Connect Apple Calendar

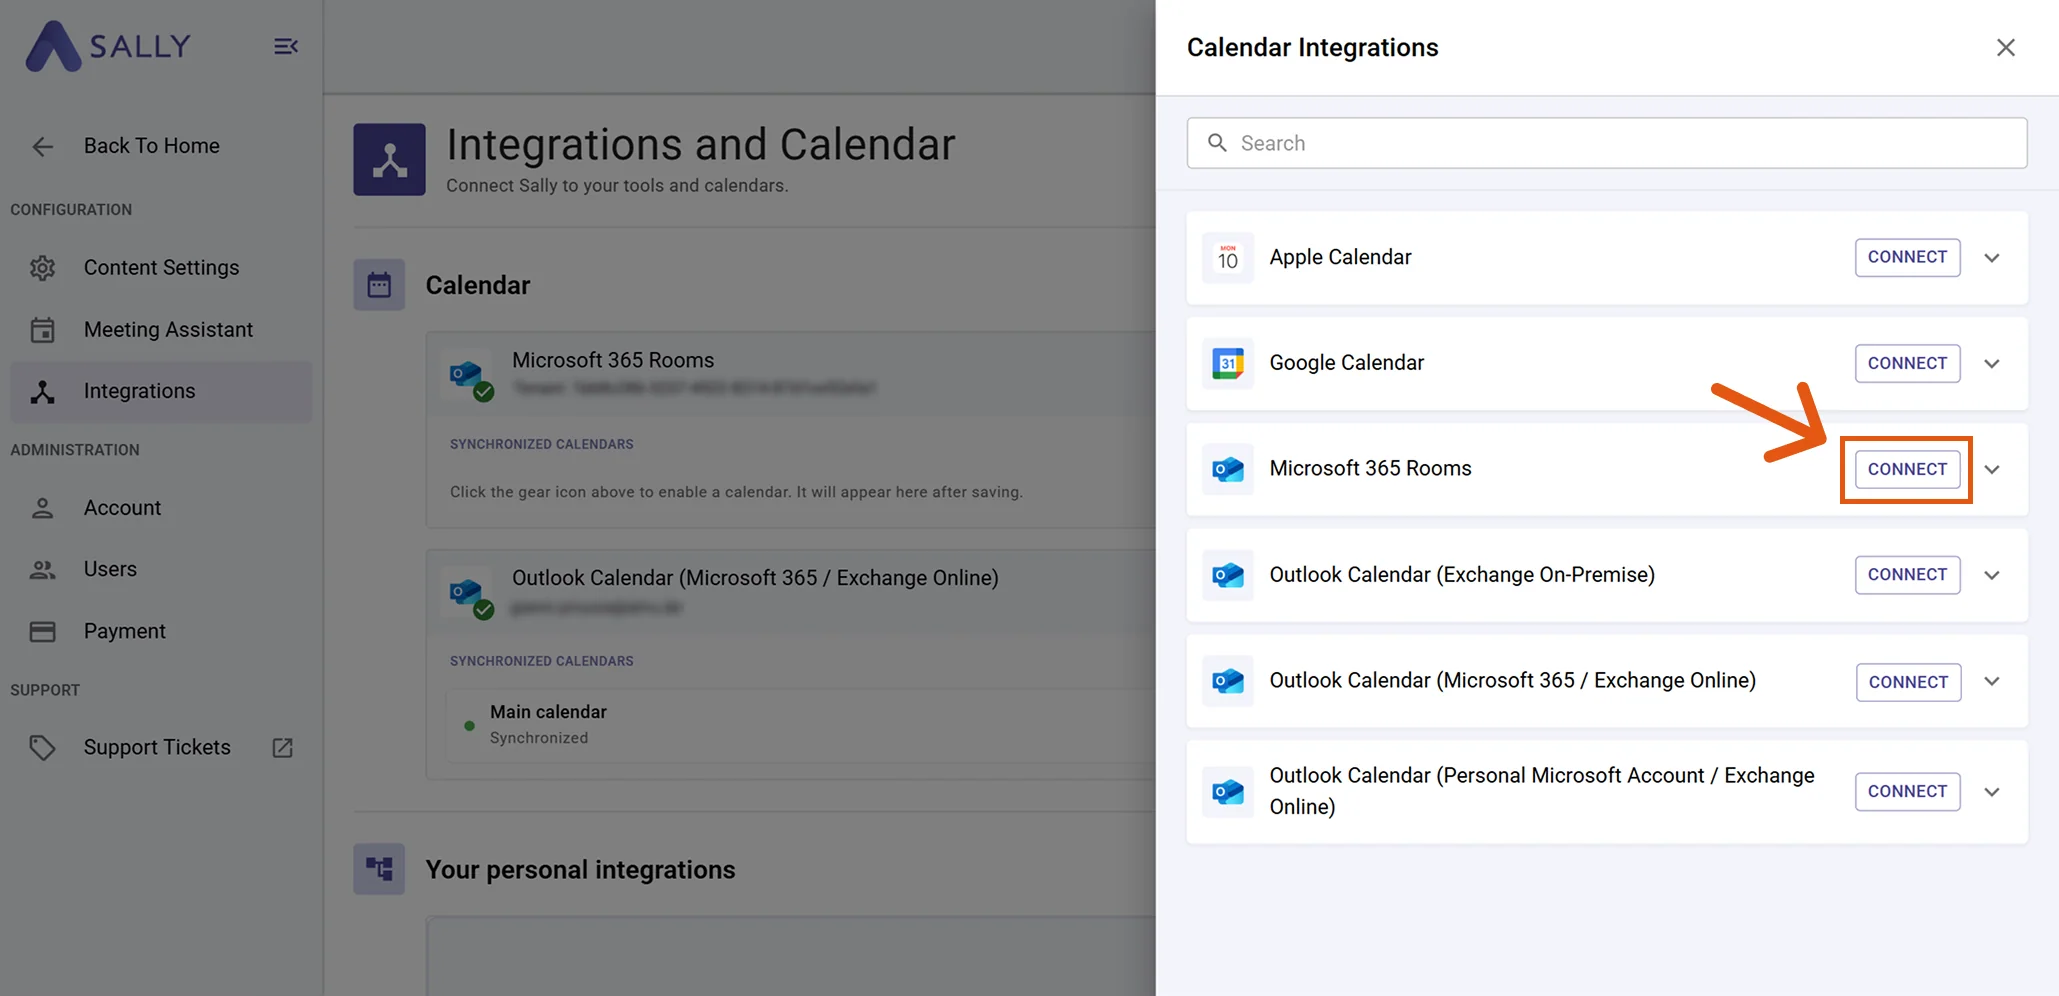click(1907, 257)
